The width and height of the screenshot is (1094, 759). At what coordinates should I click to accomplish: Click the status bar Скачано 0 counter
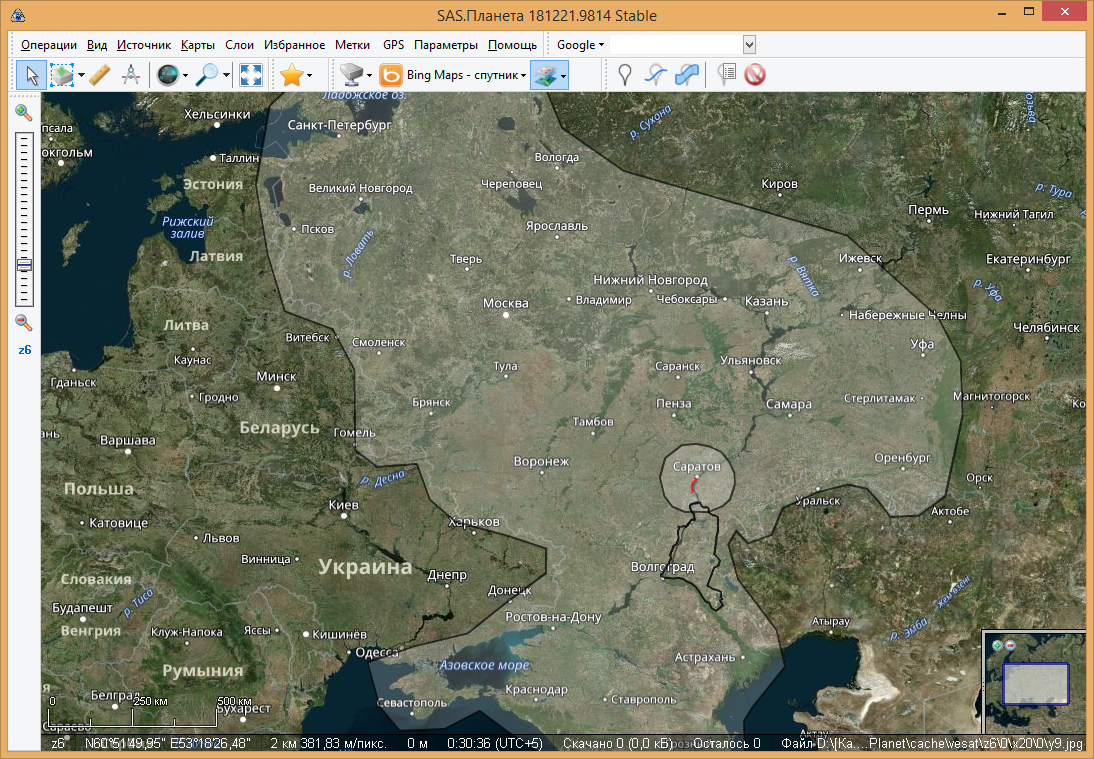[x=617, y=744]
